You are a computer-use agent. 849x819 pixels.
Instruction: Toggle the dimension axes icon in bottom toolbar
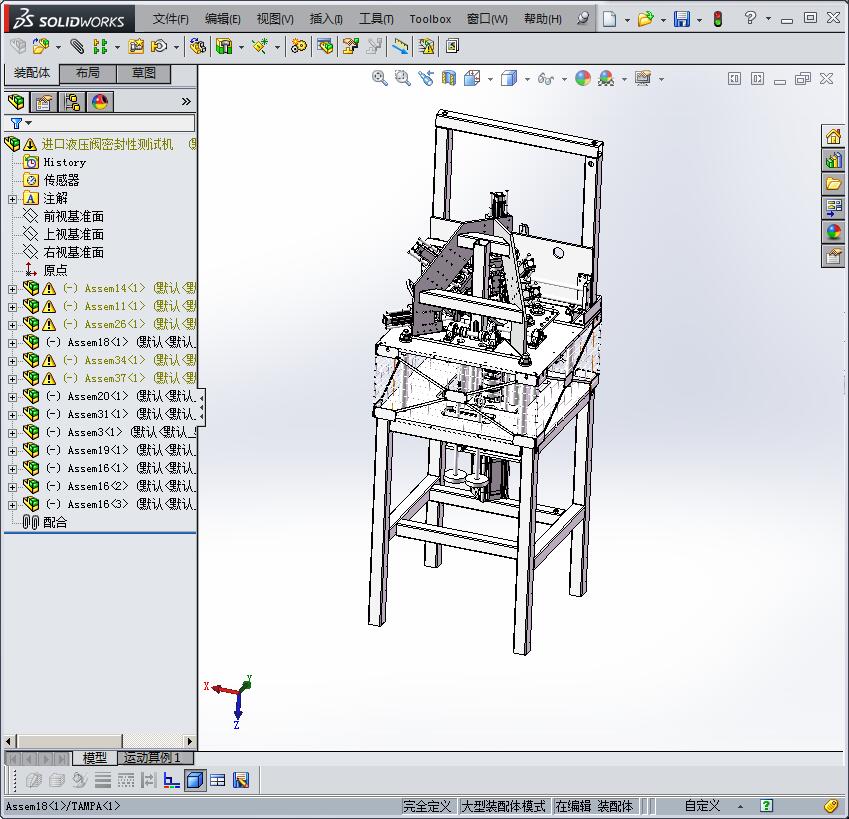coord(172,780)
